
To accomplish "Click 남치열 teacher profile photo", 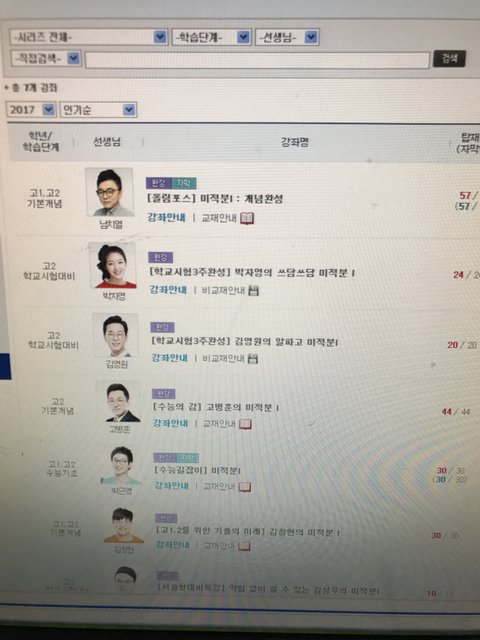I will [x=109, y=192].
